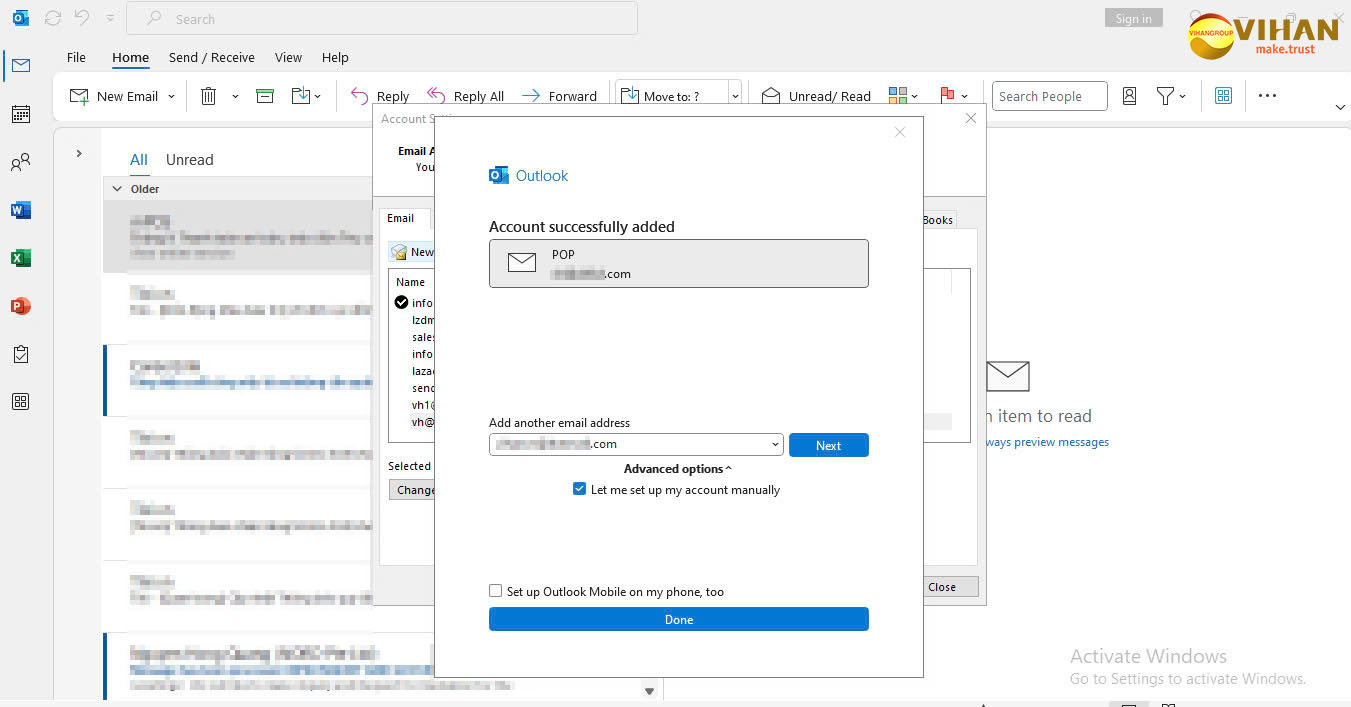Screen dimensions: 1351x707
Task: Open the New Email dropdown arrow
Action: (171, 97)
